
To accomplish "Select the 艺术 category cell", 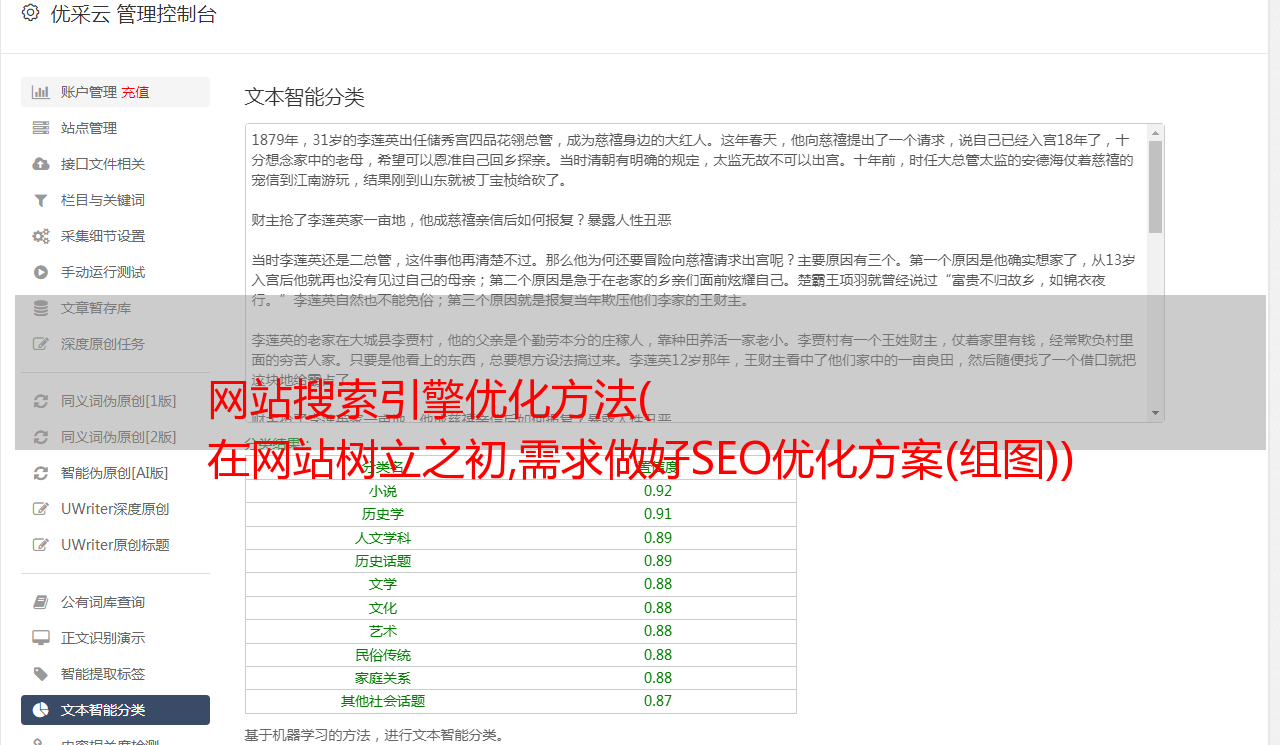I will (383, 631).
